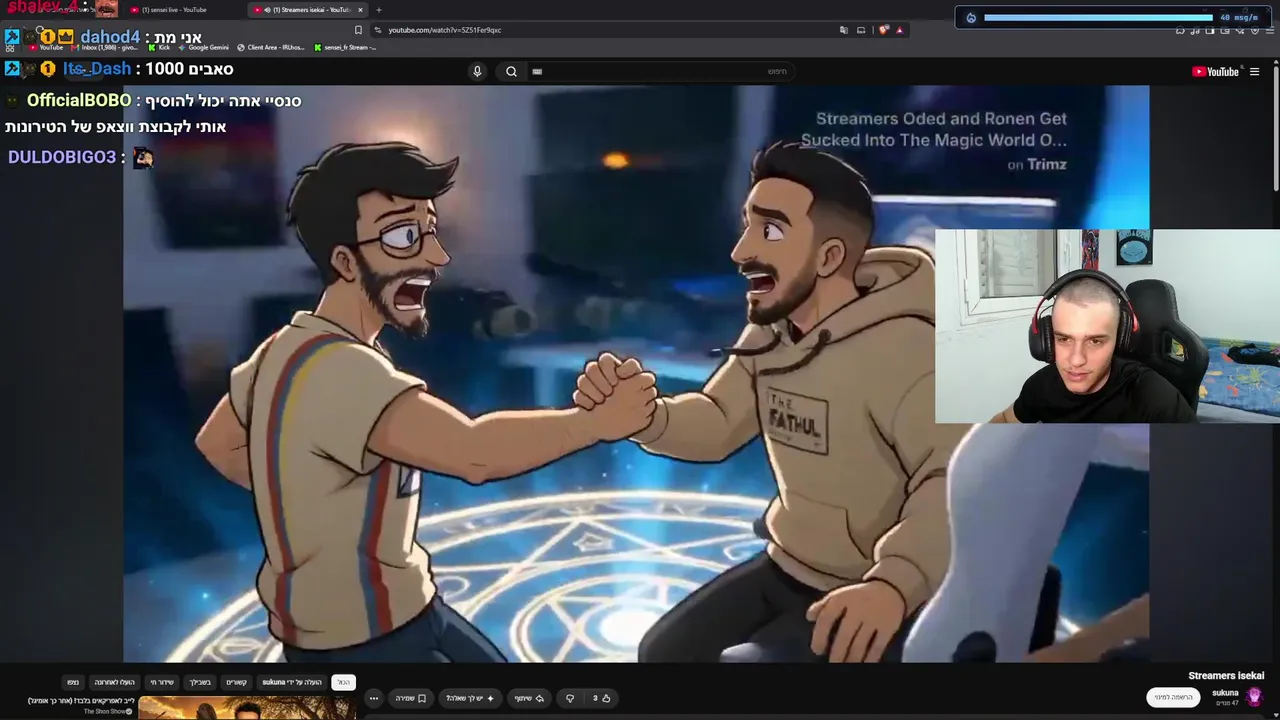This screenshot has width=1280, height=720.
Task: Click the dahod4 username in chat overlay
Action: (110, 38)
